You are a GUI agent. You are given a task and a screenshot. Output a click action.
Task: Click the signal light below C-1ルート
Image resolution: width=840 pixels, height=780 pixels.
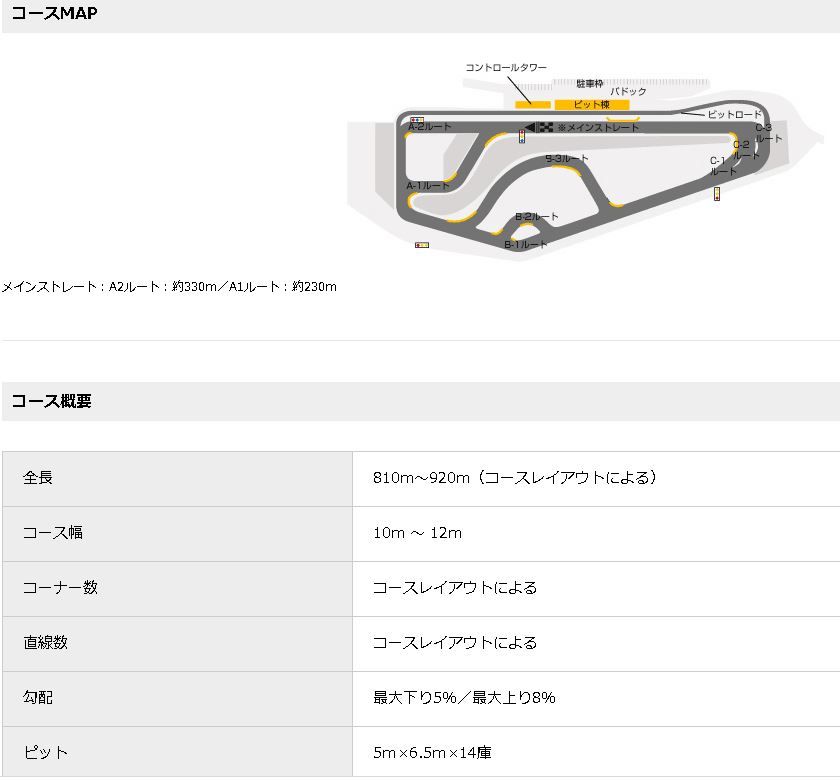(x=717, y=194)
